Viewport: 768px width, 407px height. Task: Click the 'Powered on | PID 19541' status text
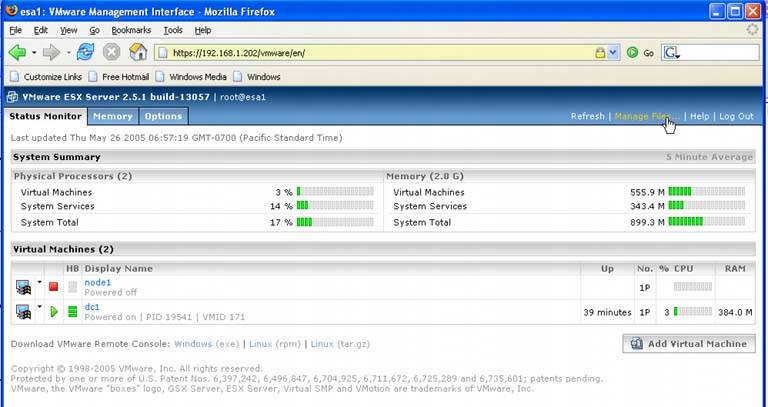tap(138, 317)
